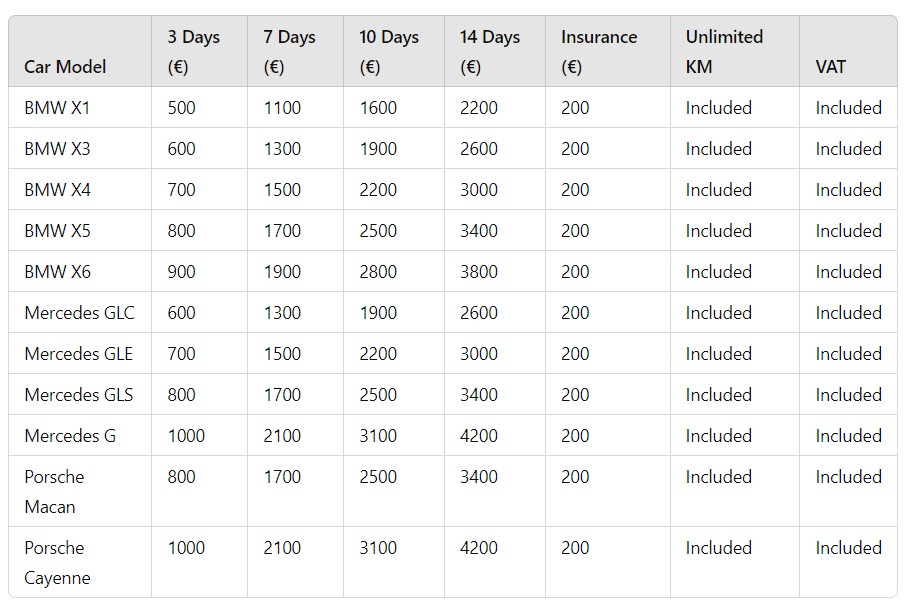Click BMW X3 14-day price 2600
This screenshot has height=612, width=915.
[479, 149]
